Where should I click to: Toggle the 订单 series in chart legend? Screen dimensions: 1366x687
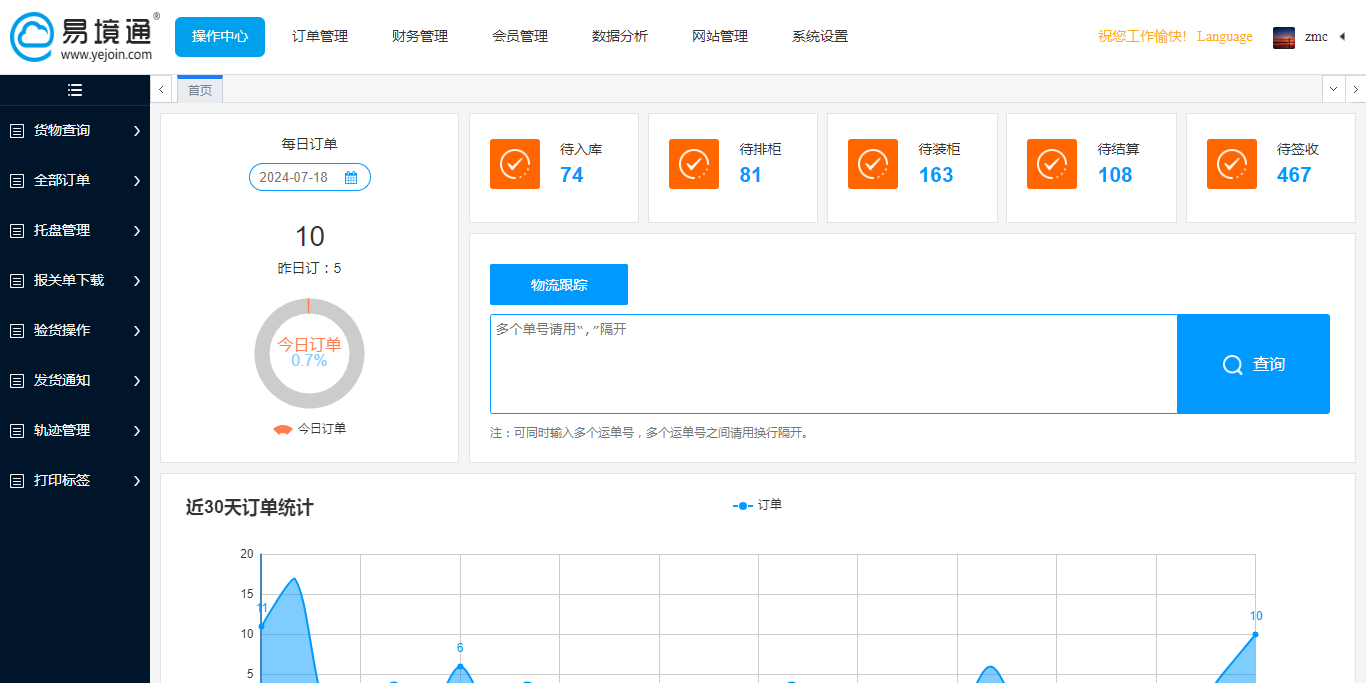click(758, 505)
